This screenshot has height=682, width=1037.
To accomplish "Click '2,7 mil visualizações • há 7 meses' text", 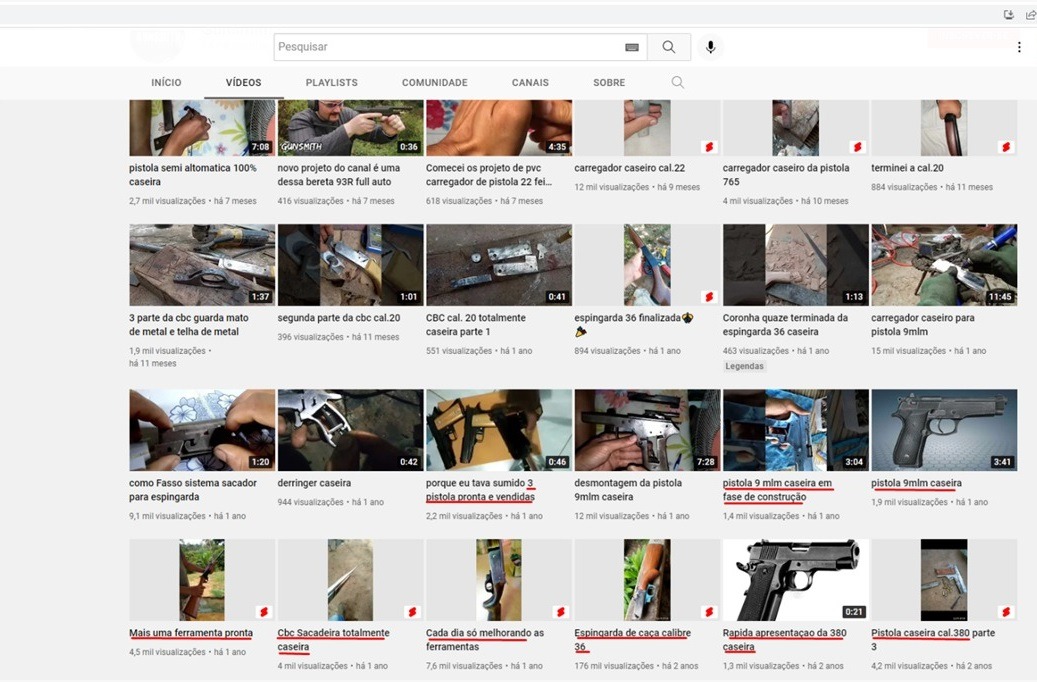I will point(192,200).
